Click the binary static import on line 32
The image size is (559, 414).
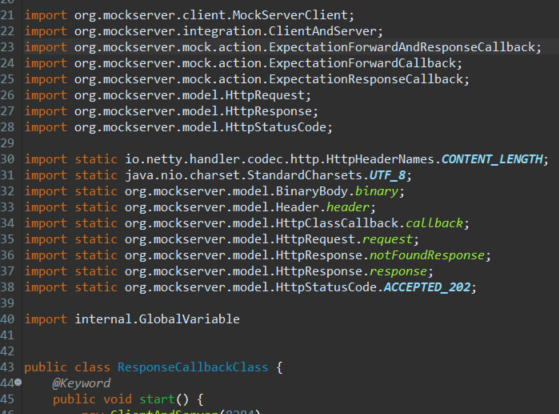[x=377, y=191]
